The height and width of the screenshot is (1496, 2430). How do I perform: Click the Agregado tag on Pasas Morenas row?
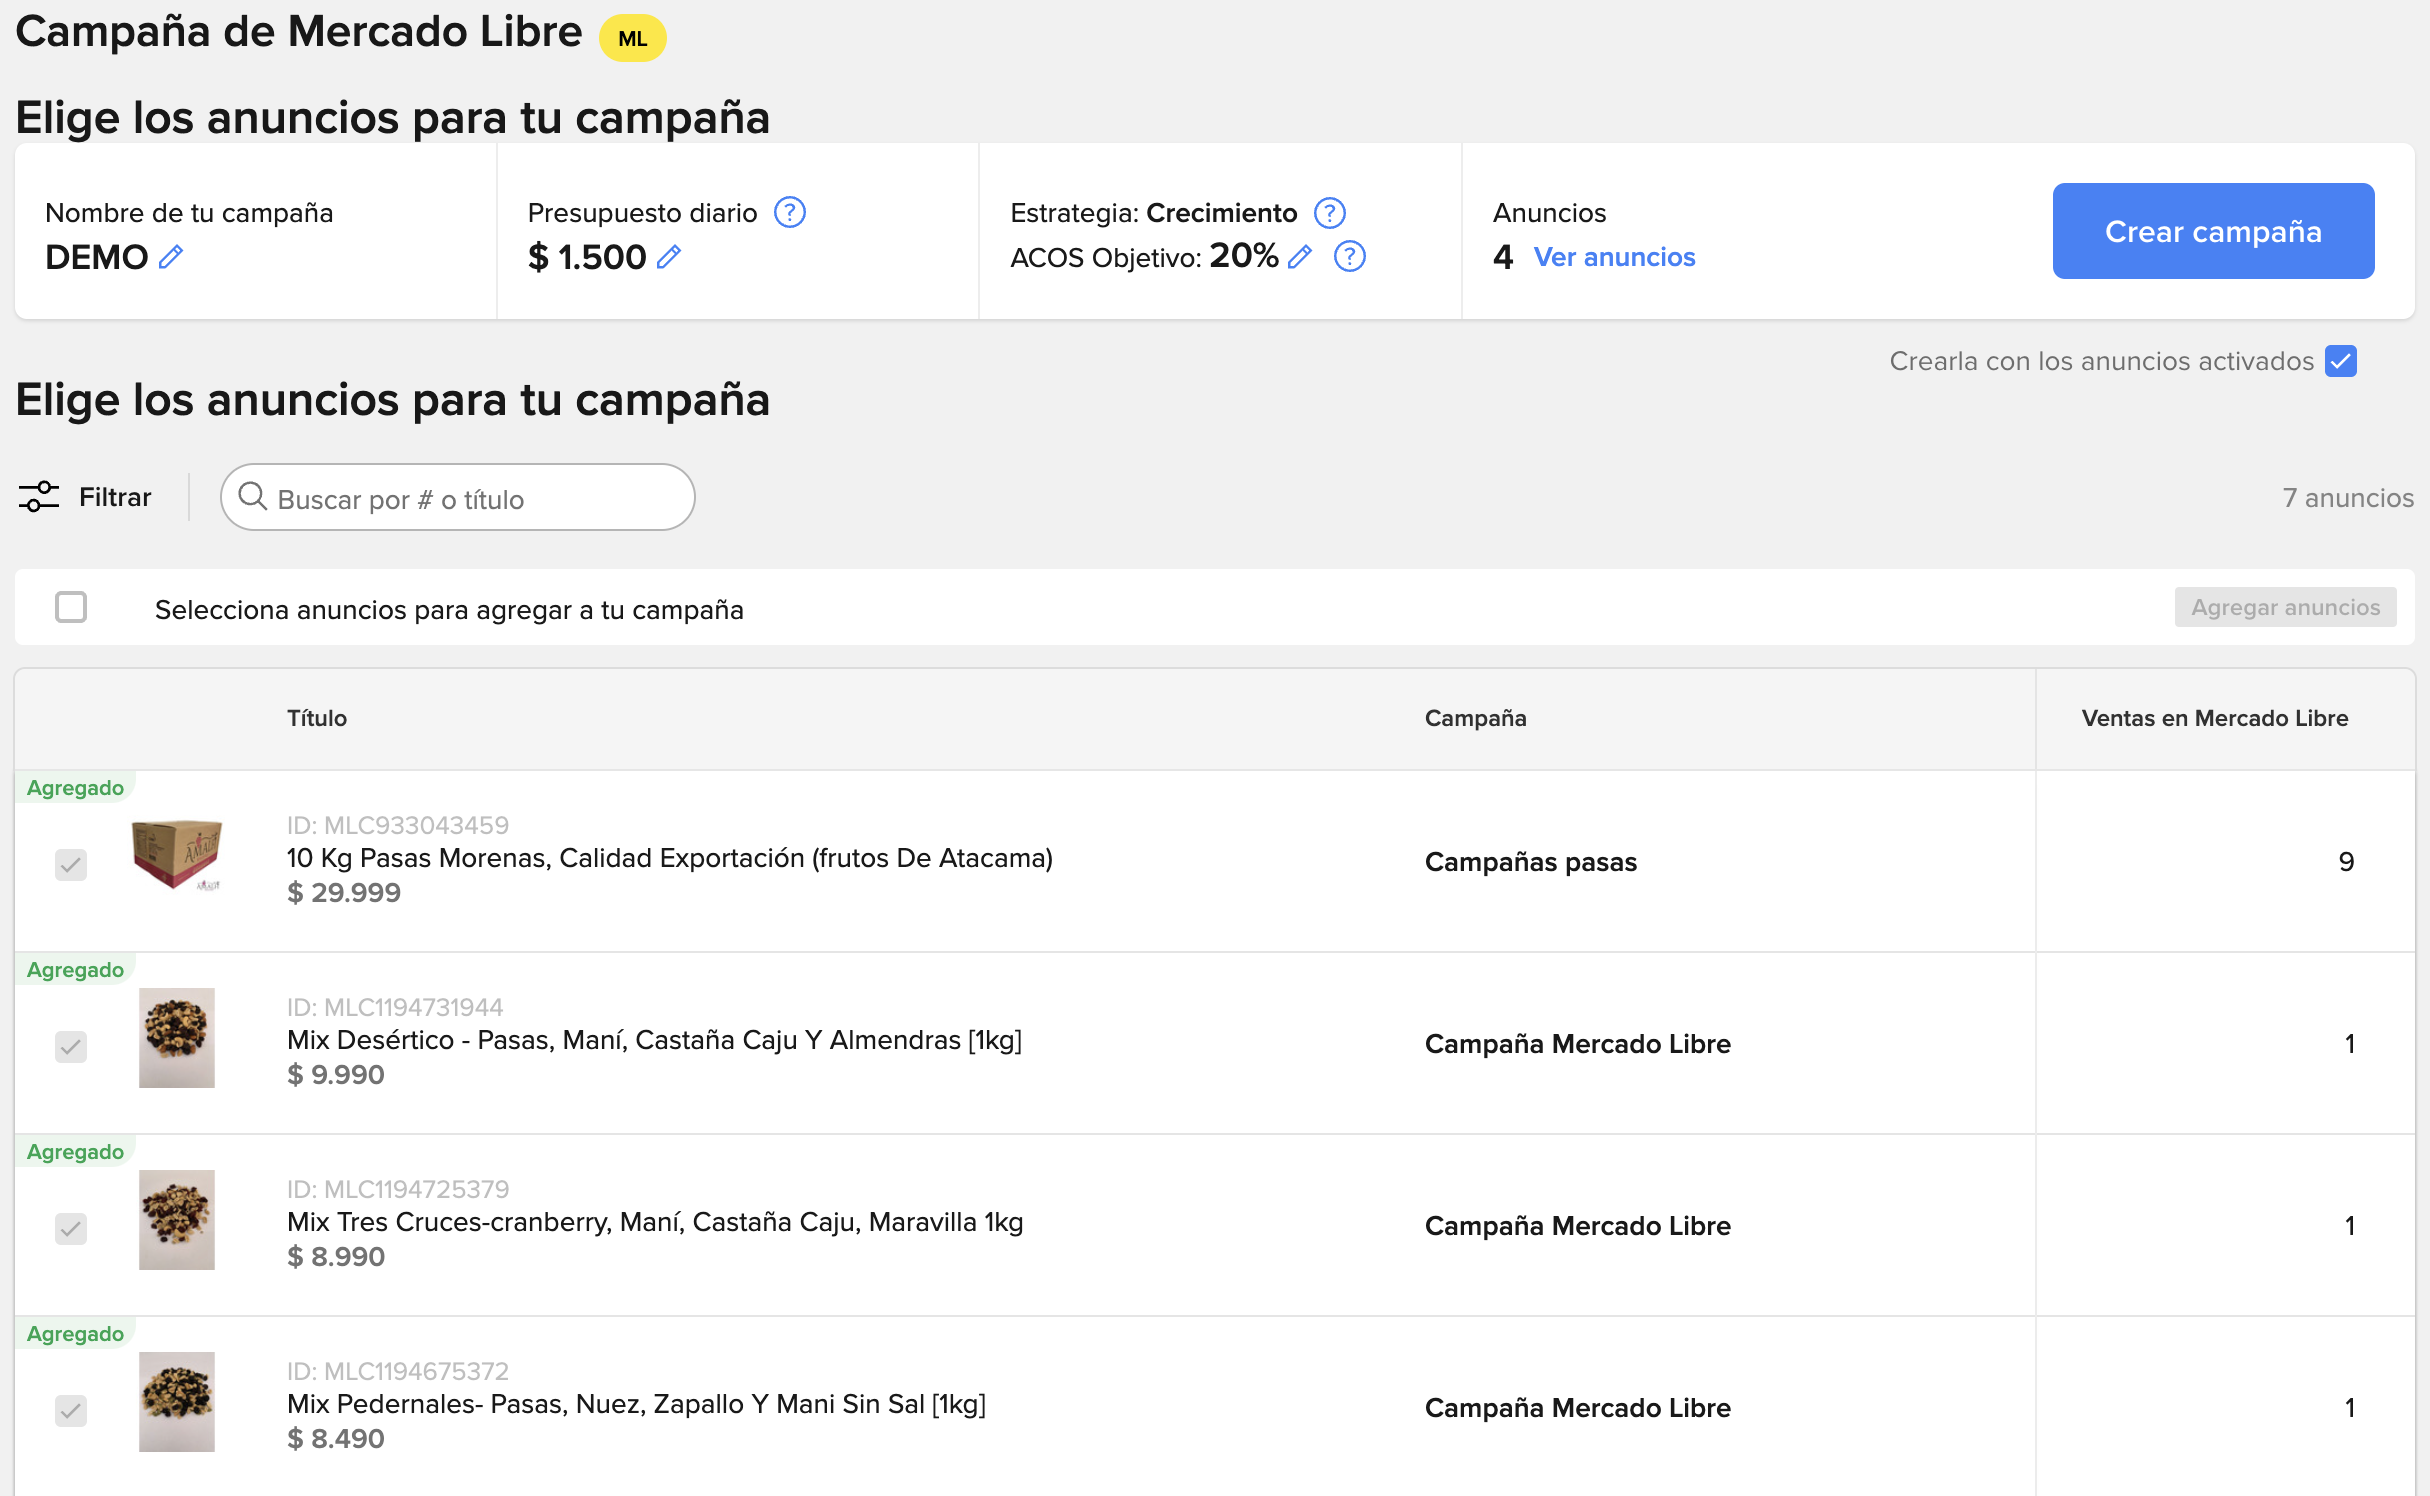[x=75, y=788]
